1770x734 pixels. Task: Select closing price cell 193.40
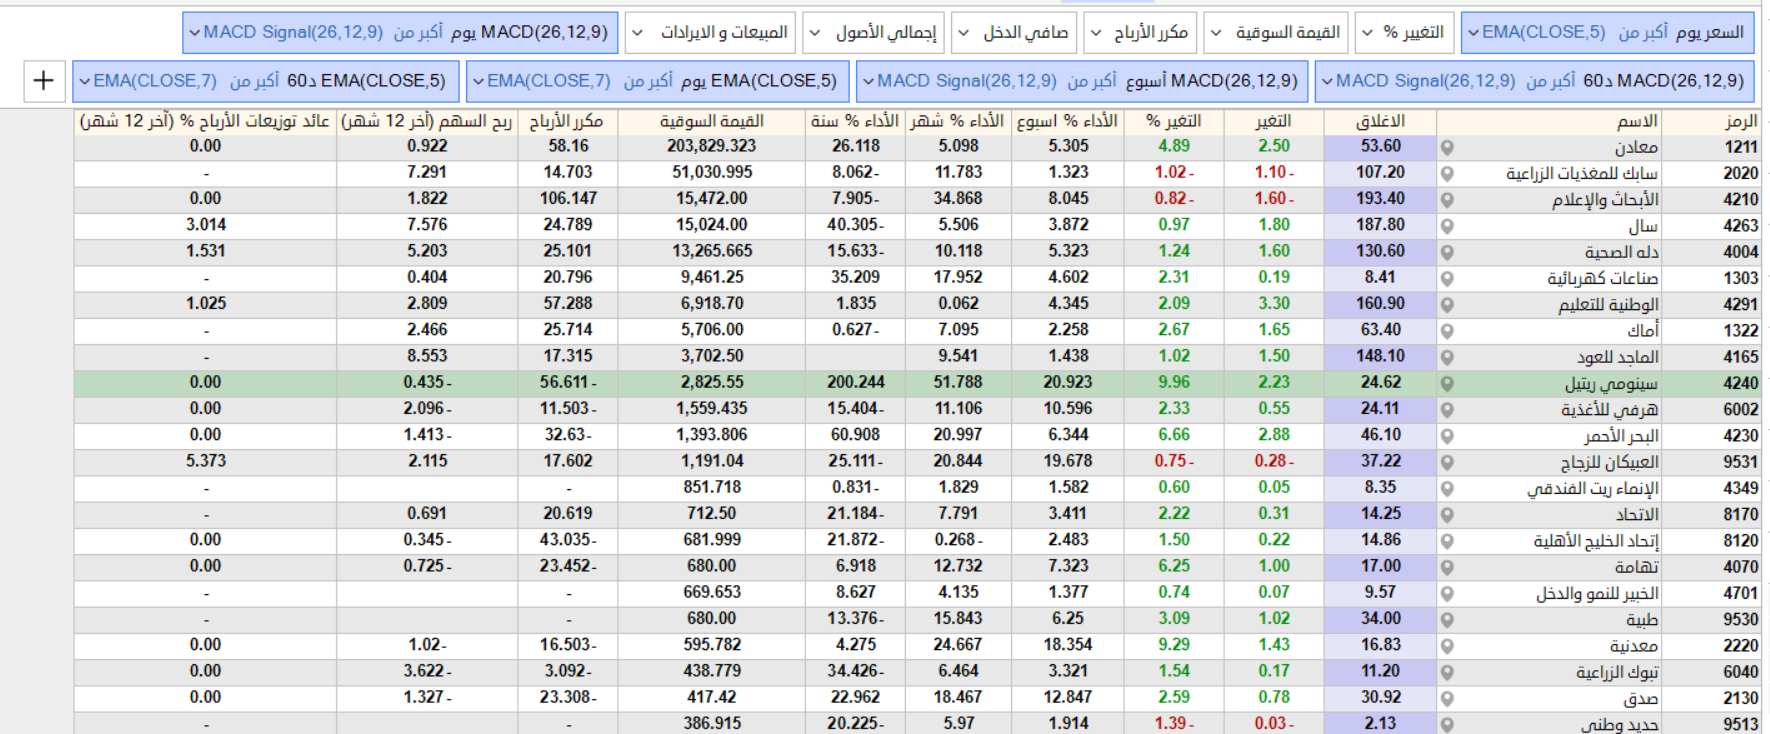1380,198
